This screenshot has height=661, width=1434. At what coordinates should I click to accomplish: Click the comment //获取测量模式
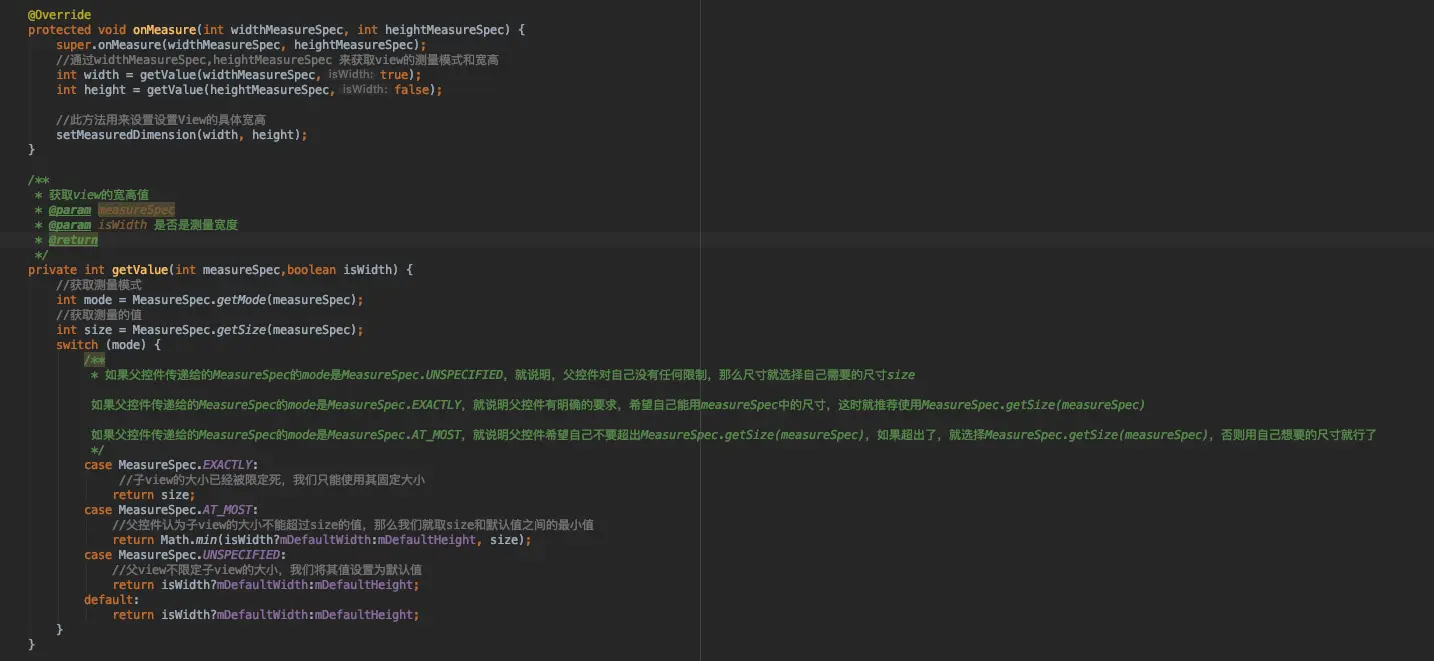click(x=99, y=285)
